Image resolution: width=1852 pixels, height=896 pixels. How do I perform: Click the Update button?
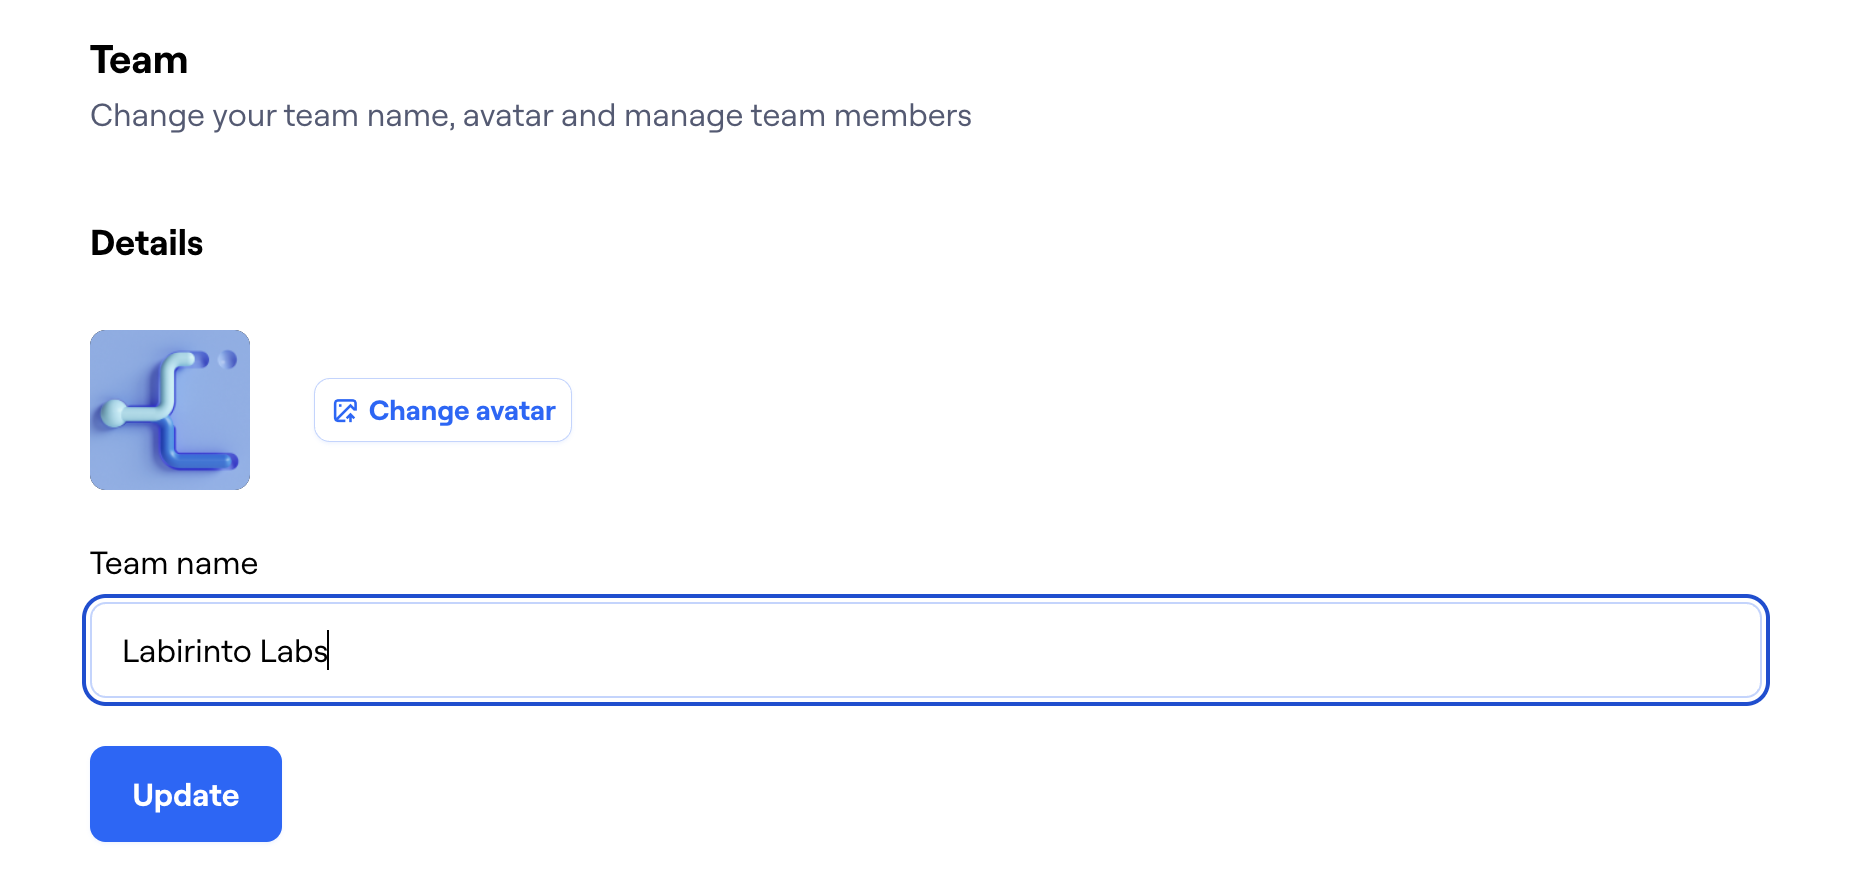pos(186,794)
